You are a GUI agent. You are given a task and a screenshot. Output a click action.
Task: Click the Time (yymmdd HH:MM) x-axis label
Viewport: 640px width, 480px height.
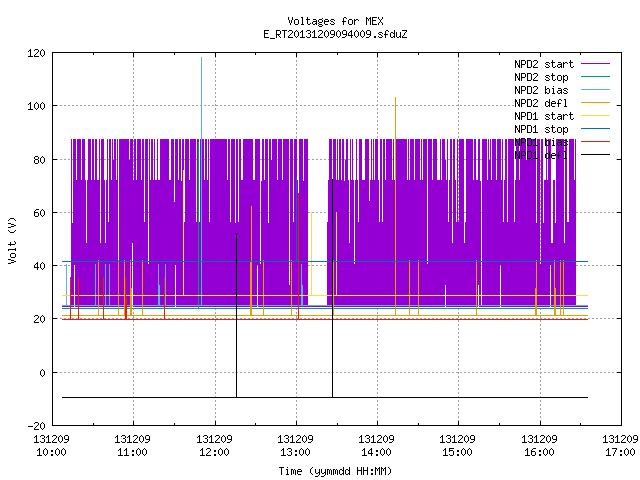335,471
